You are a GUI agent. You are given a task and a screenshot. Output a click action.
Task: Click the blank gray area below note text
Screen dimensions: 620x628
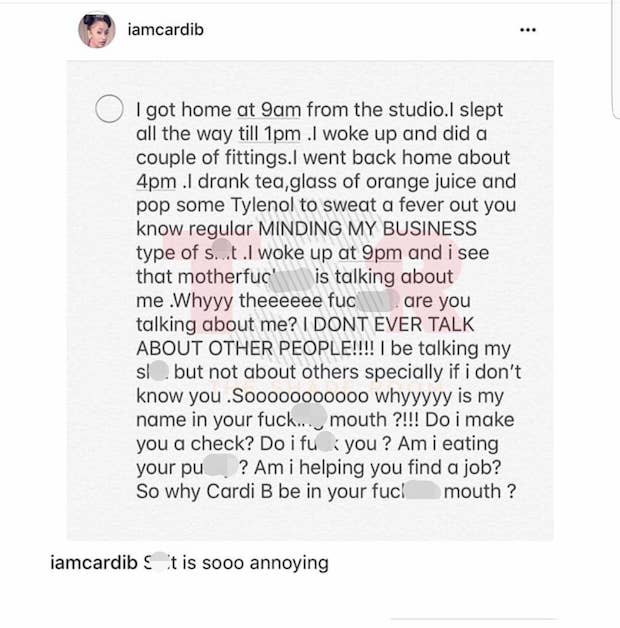click(x=310, y=521)
